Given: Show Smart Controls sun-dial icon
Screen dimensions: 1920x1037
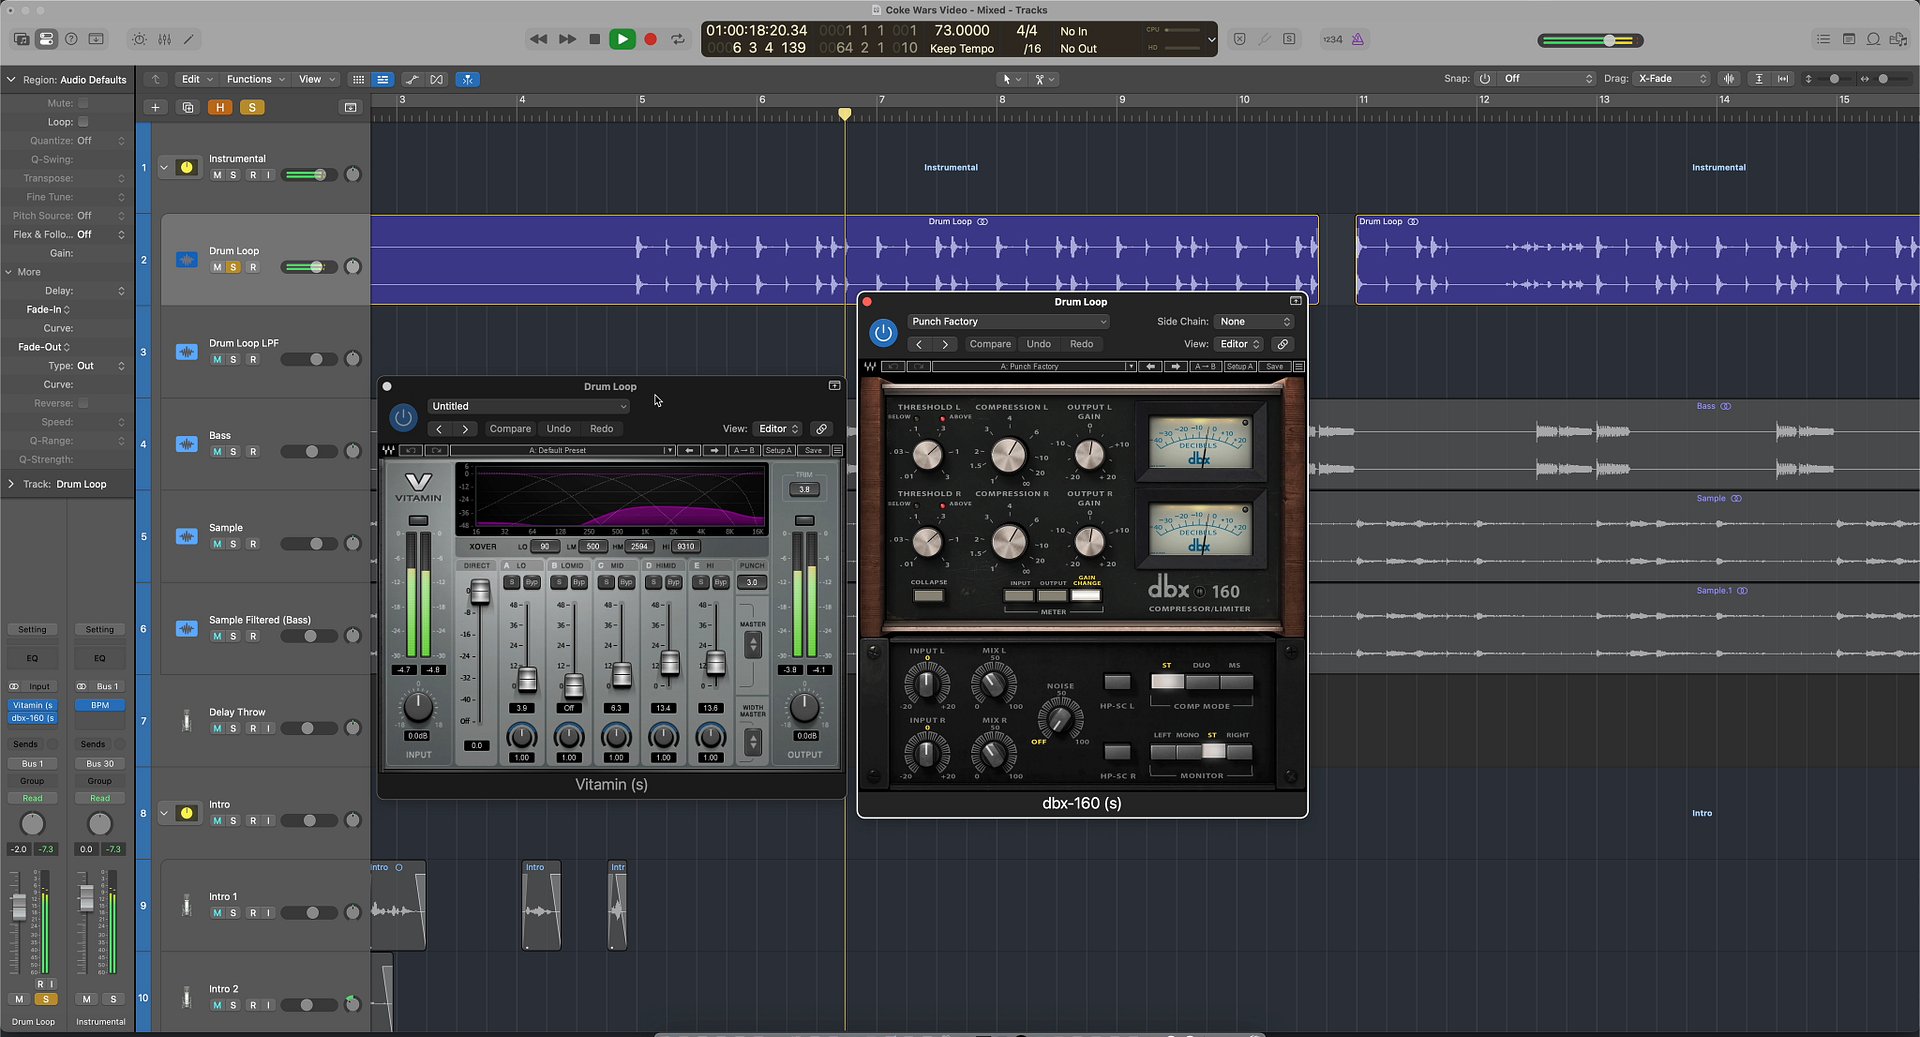Looking at the screenshot, I should (139, 39).
